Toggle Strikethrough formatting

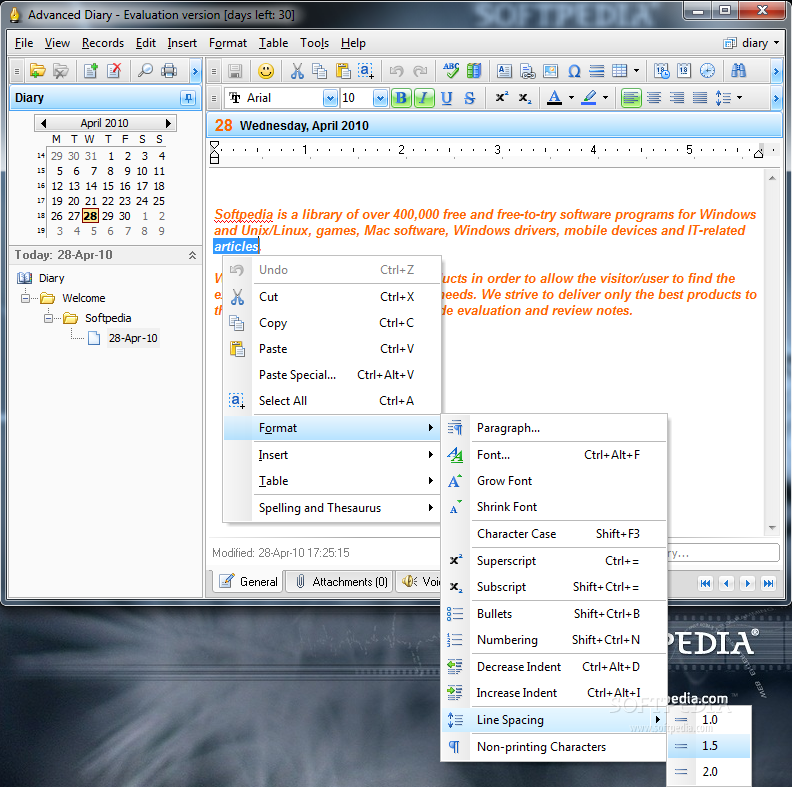[x=470, y=97]
